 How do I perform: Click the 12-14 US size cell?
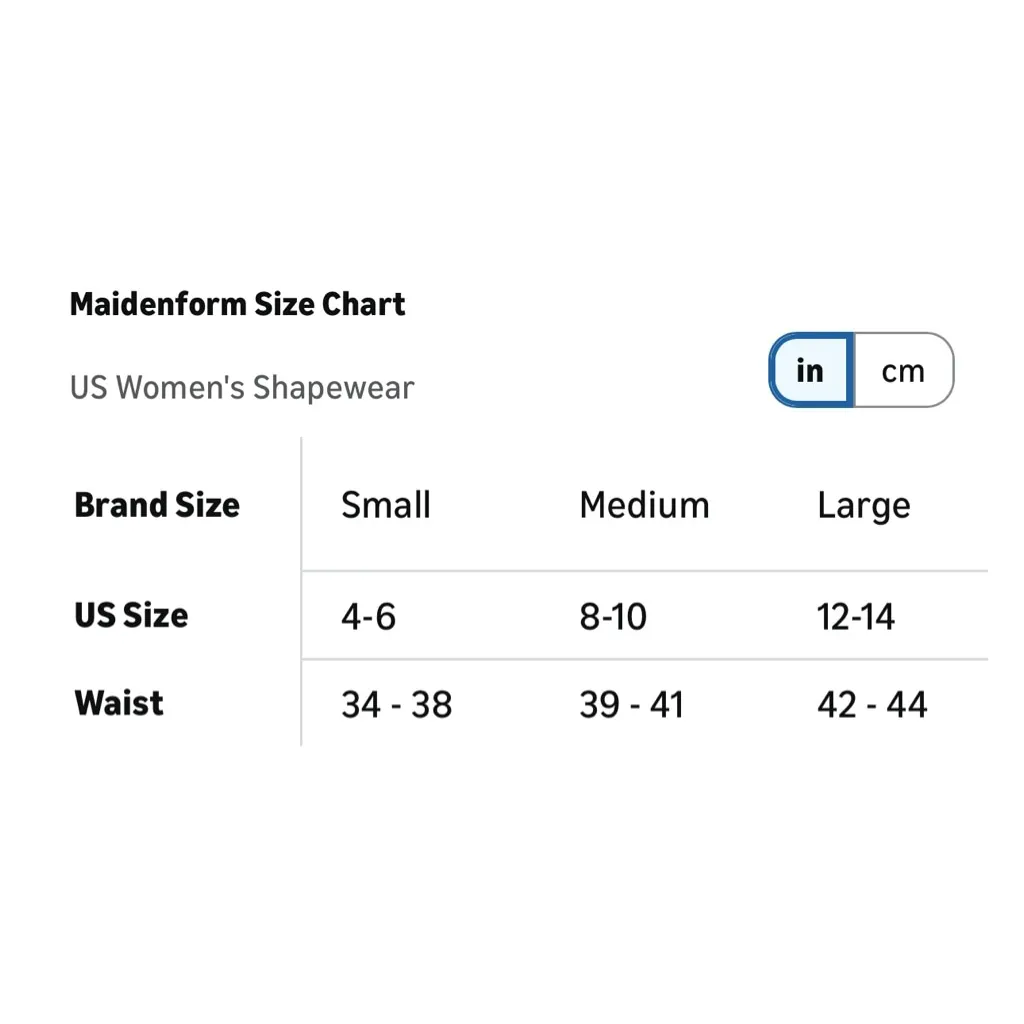pyautogui.click(x=856, y=616)
